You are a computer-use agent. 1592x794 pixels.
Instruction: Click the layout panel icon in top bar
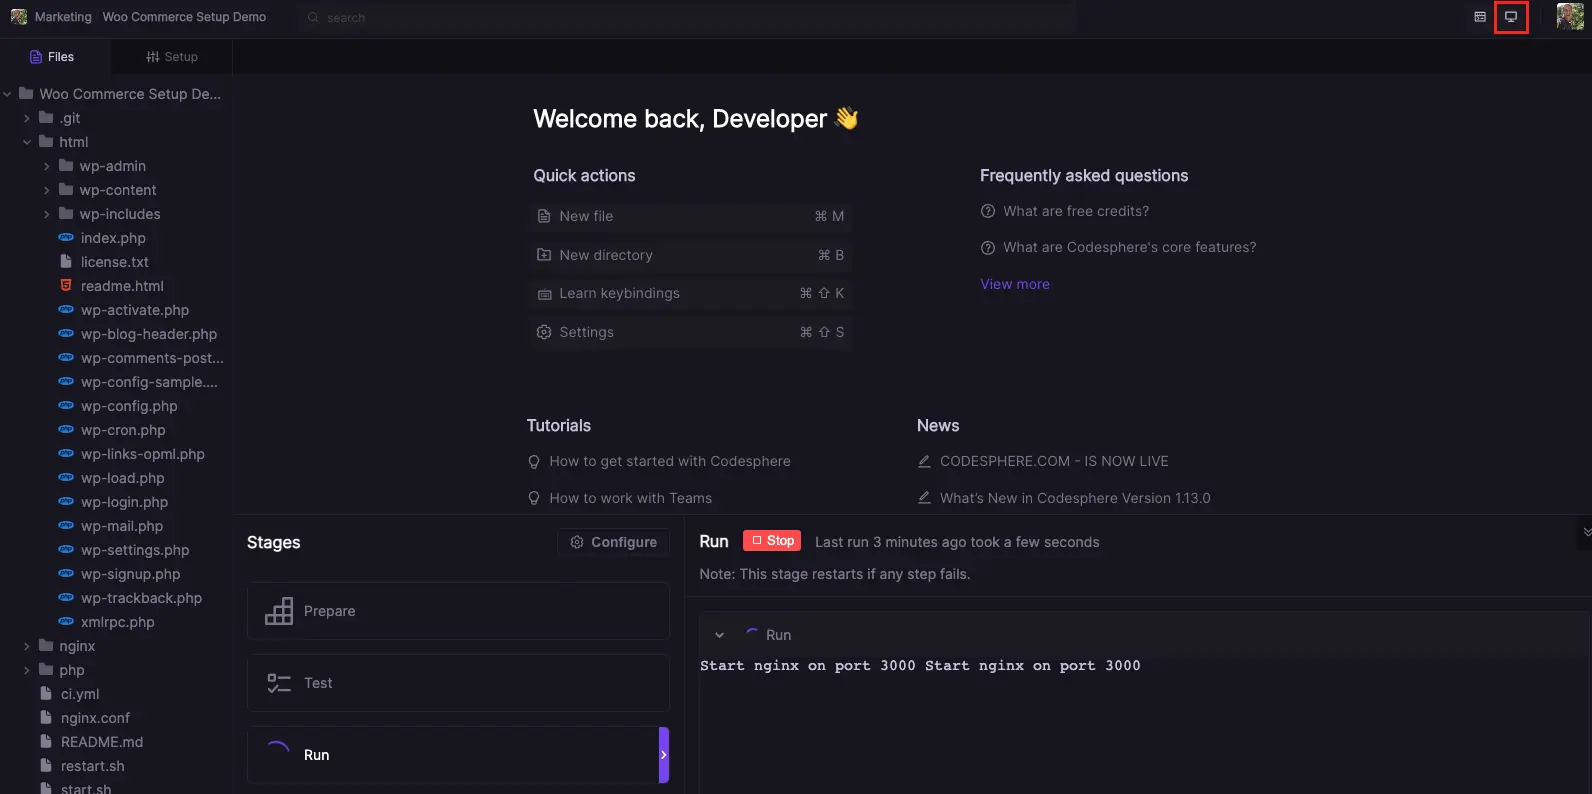tap(1479, 17)
